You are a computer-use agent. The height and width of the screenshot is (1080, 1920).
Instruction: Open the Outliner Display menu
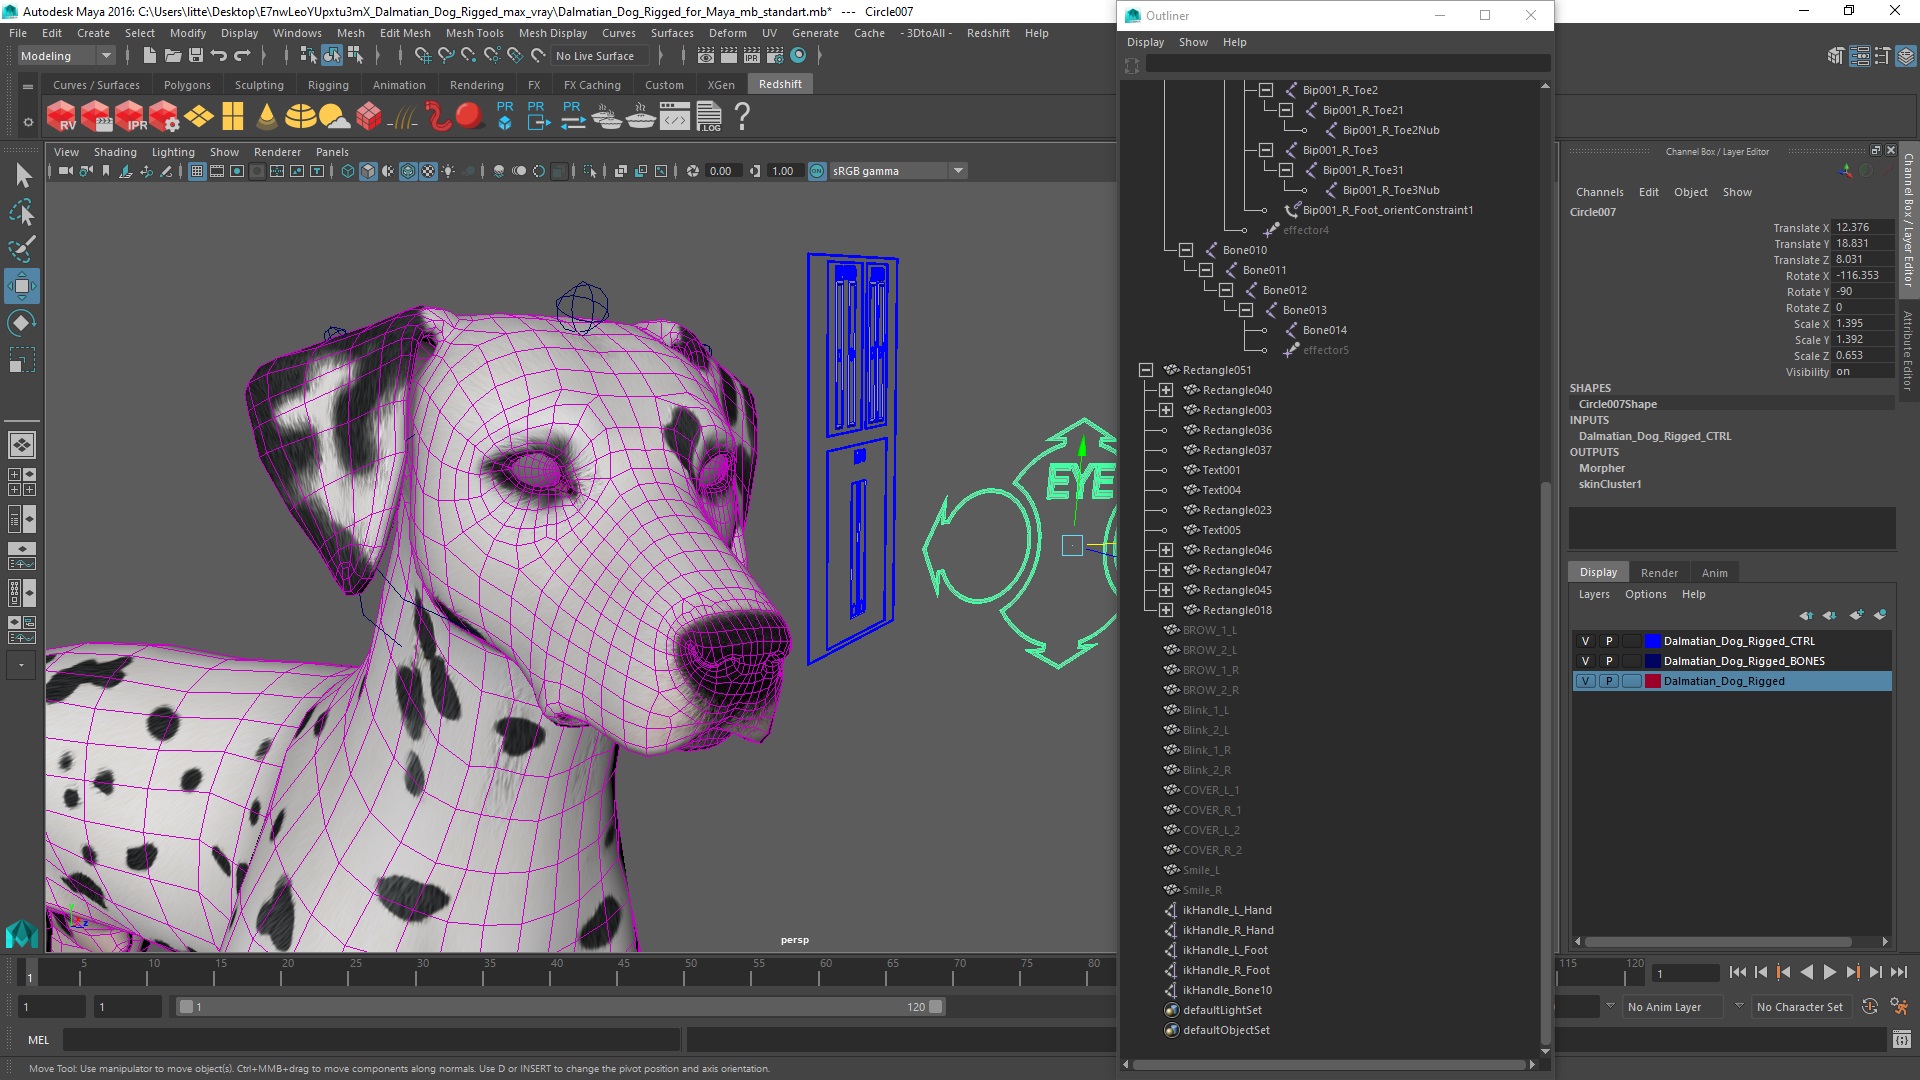coord(1145,42)
